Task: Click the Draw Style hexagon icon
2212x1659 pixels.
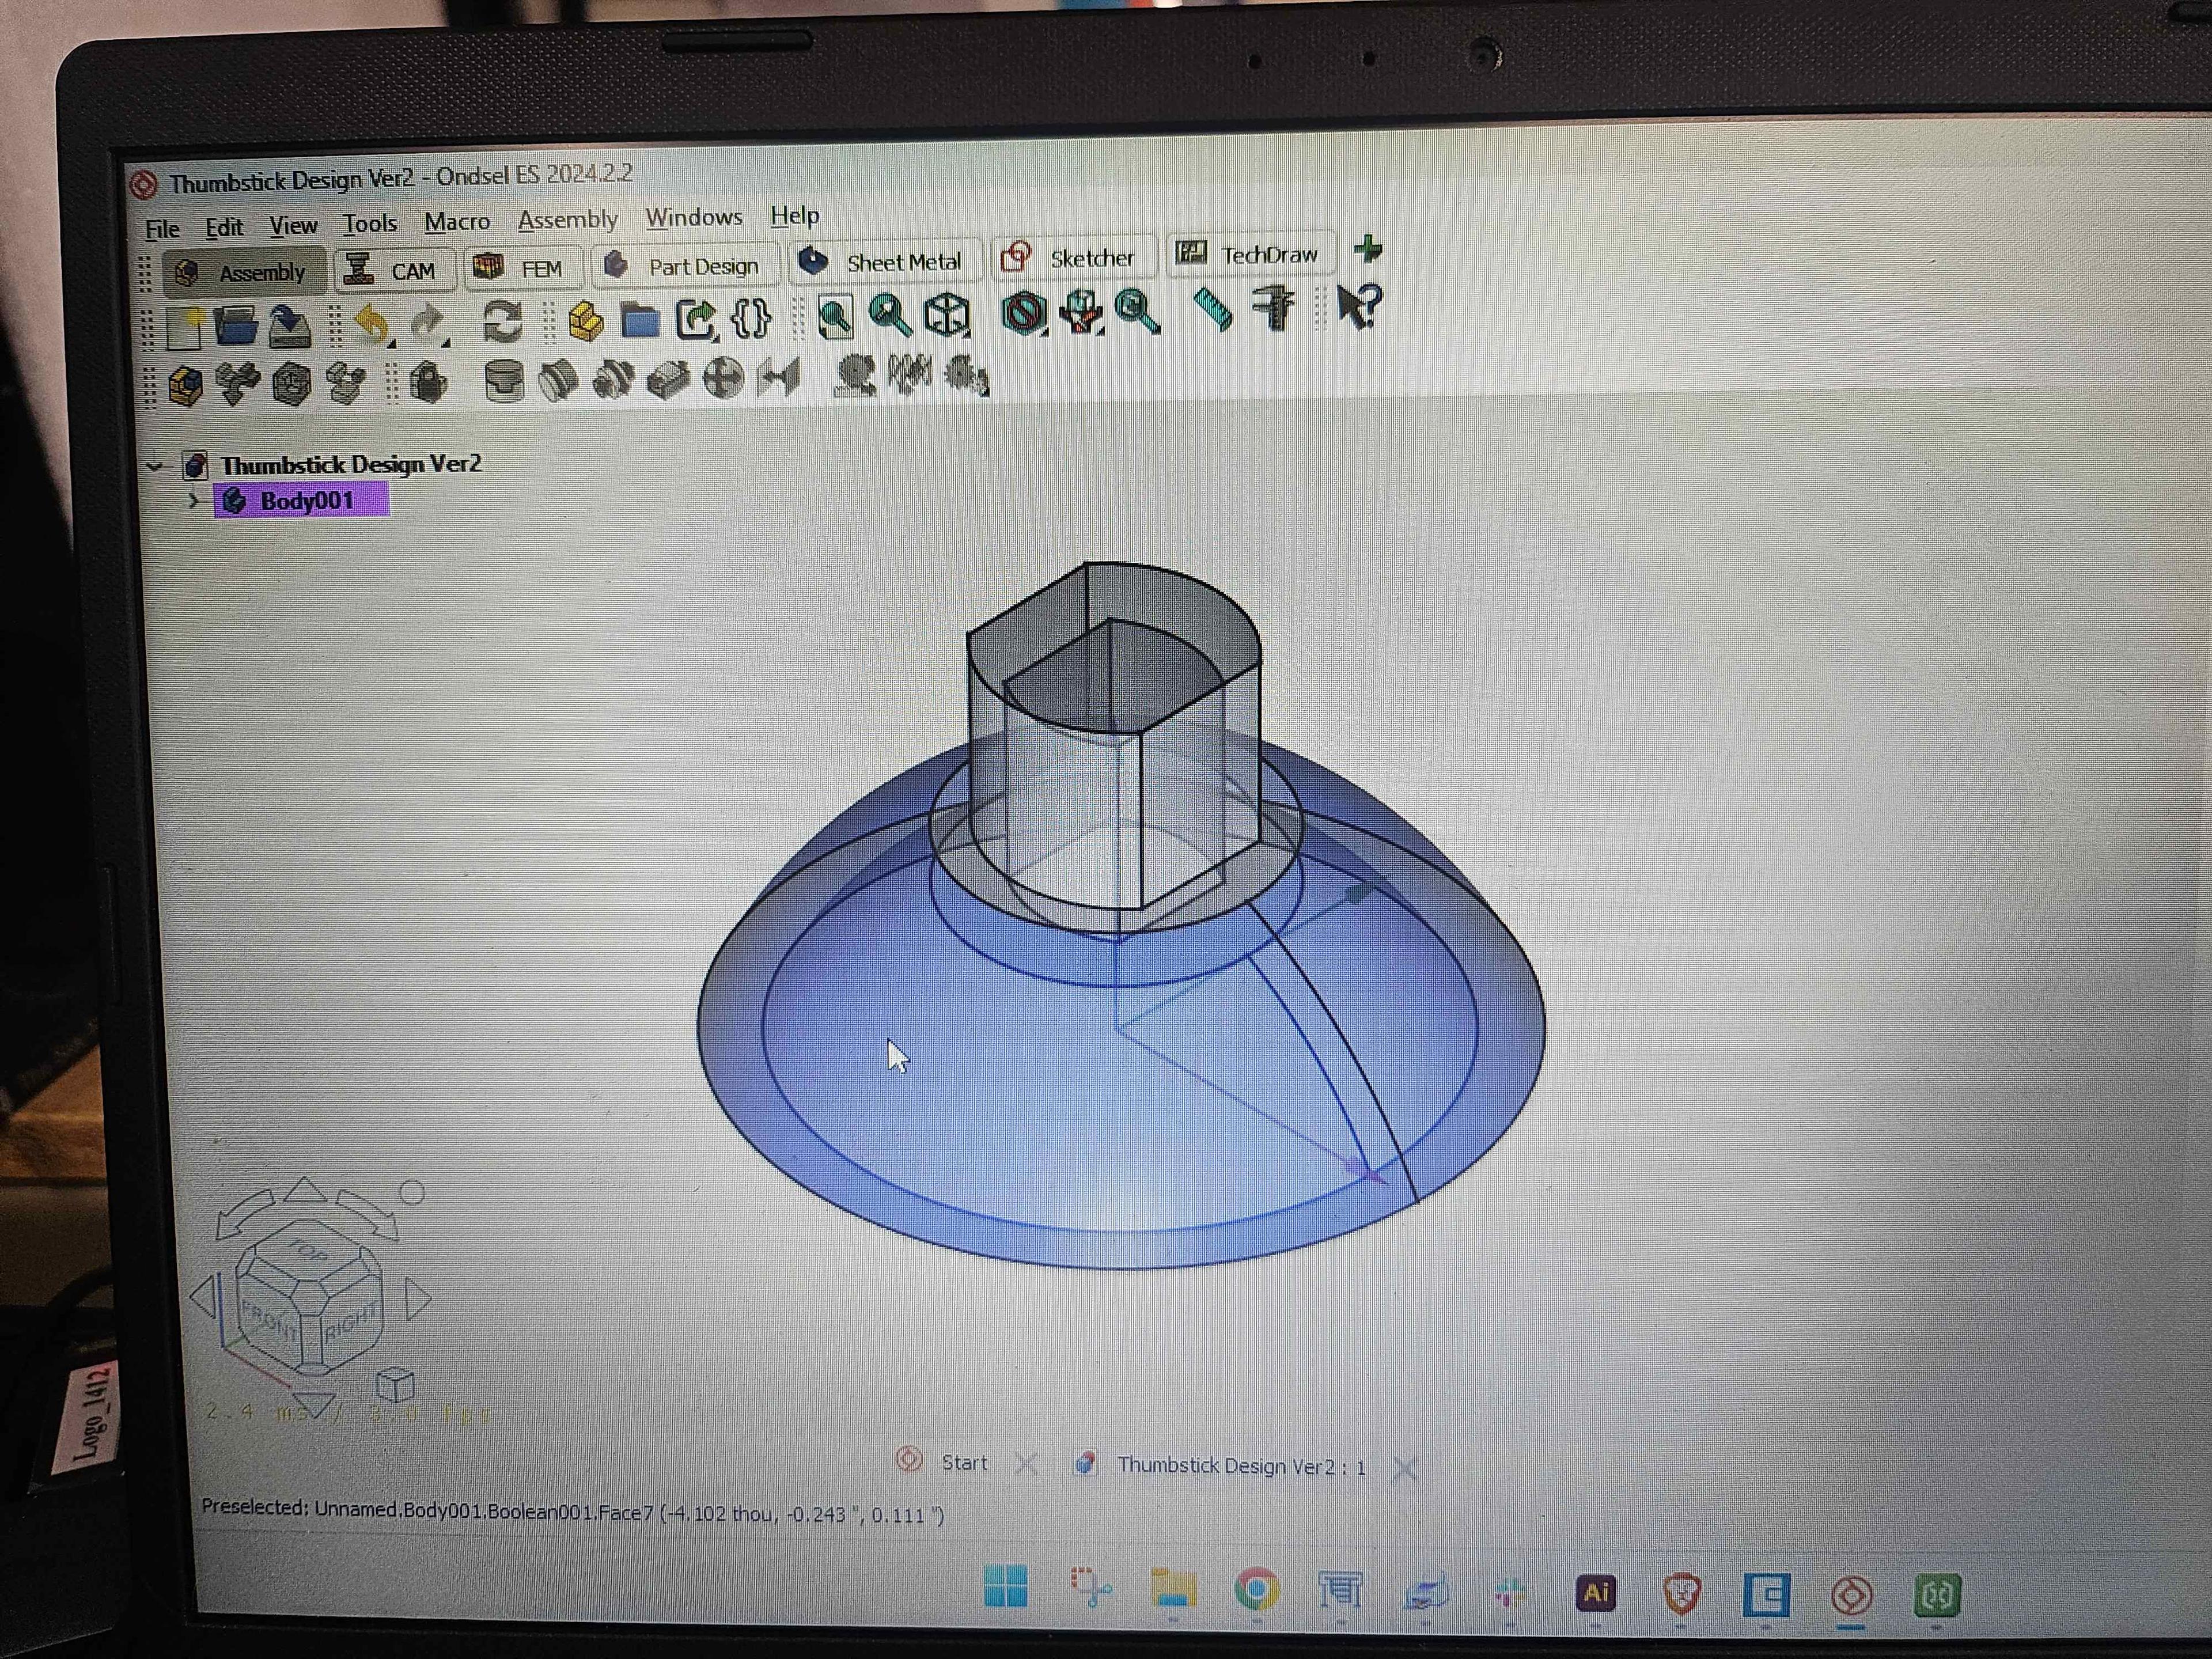Action: [x=1024, y=313]
